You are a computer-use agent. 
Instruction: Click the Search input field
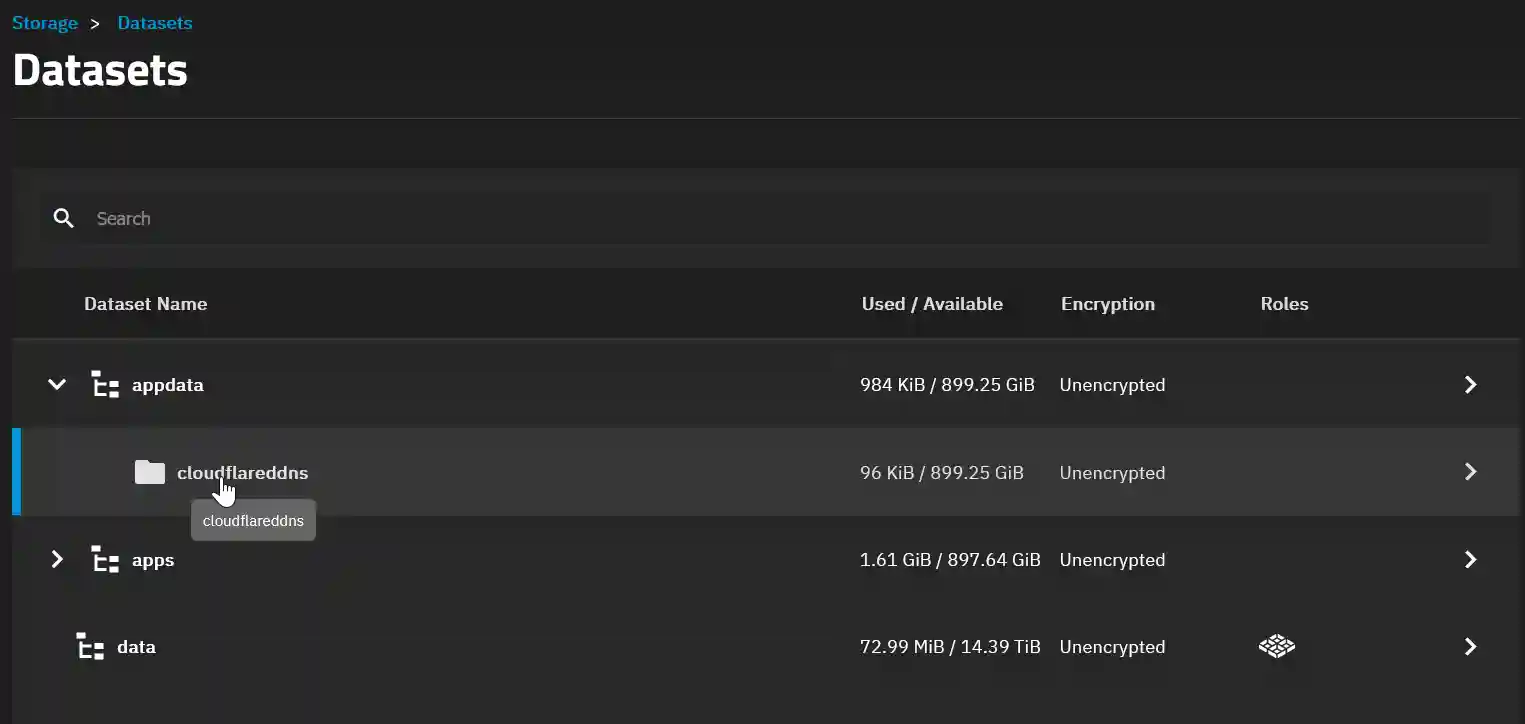point(400,217)
